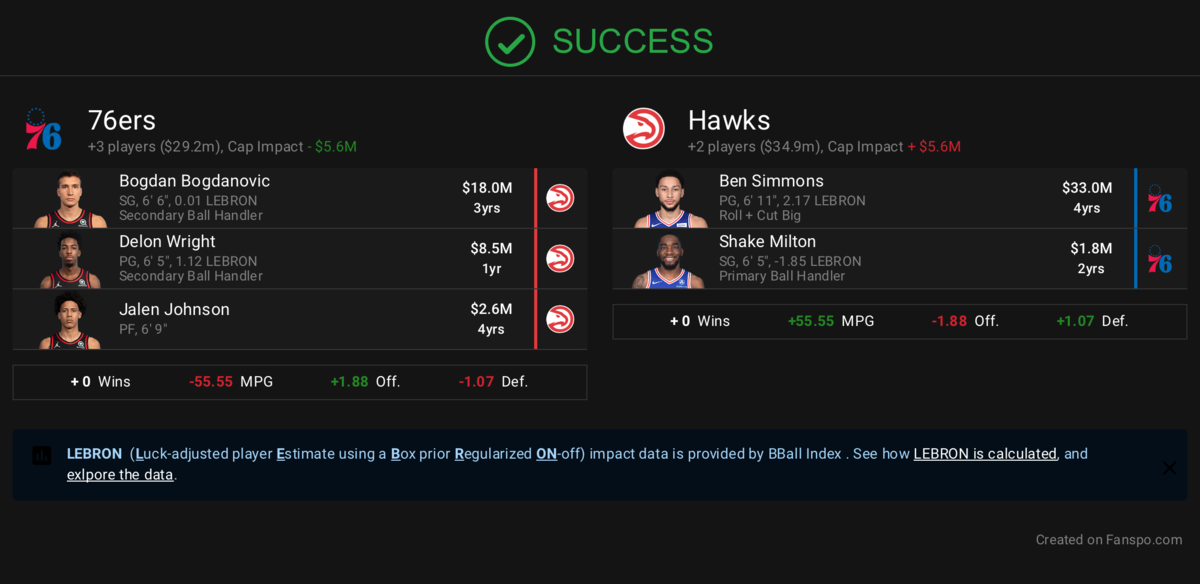Open the 'explore the data' link

(x=120, y=475)
